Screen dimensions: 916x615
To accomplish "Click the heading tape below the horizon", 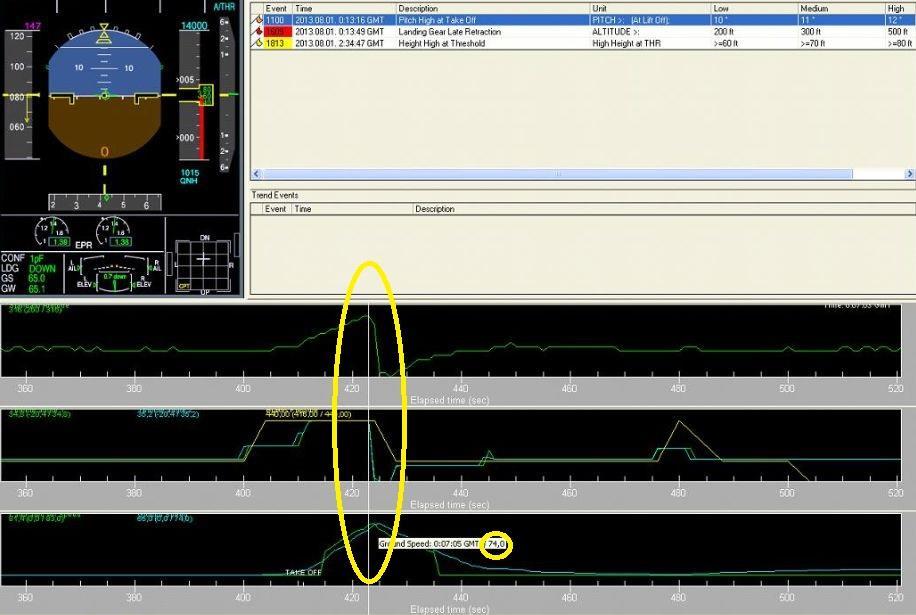I will (x=105, y=203).
